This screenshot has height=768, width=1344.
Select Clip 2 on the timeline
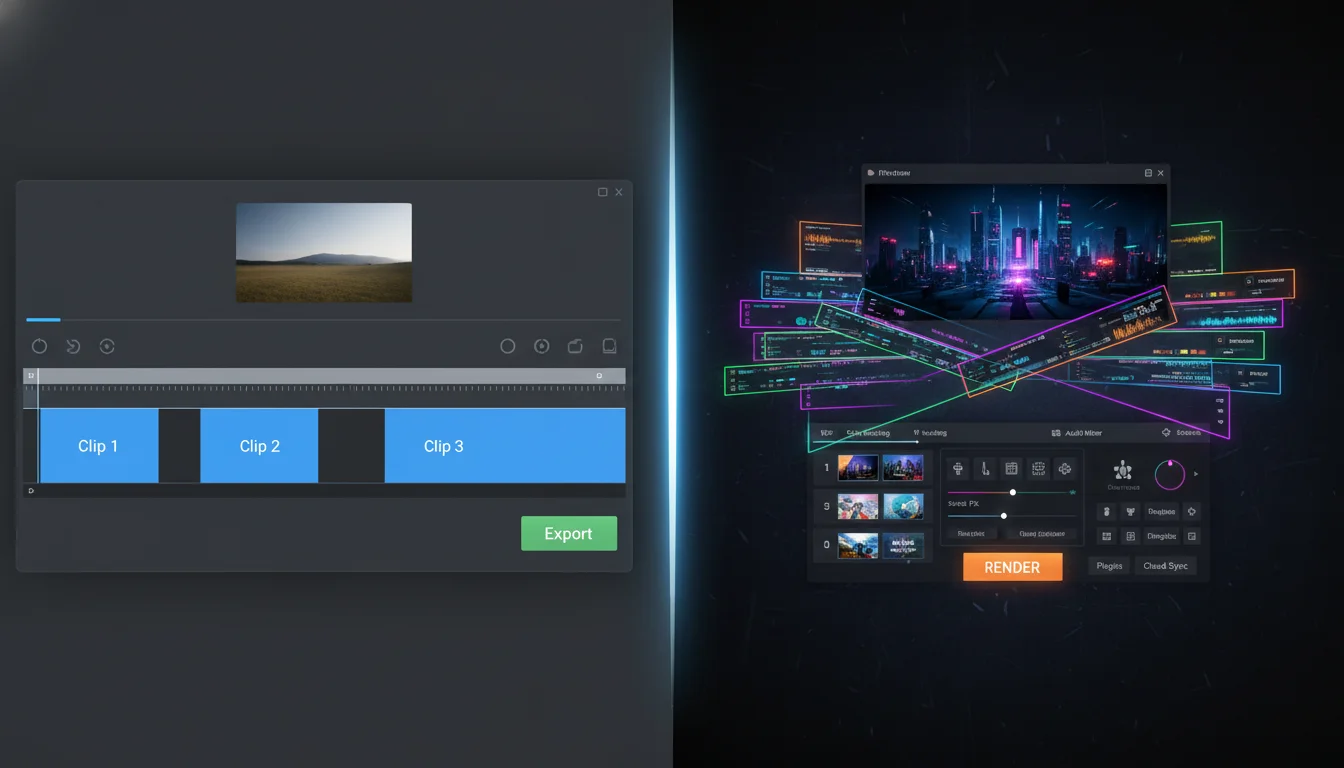[259, 446]
